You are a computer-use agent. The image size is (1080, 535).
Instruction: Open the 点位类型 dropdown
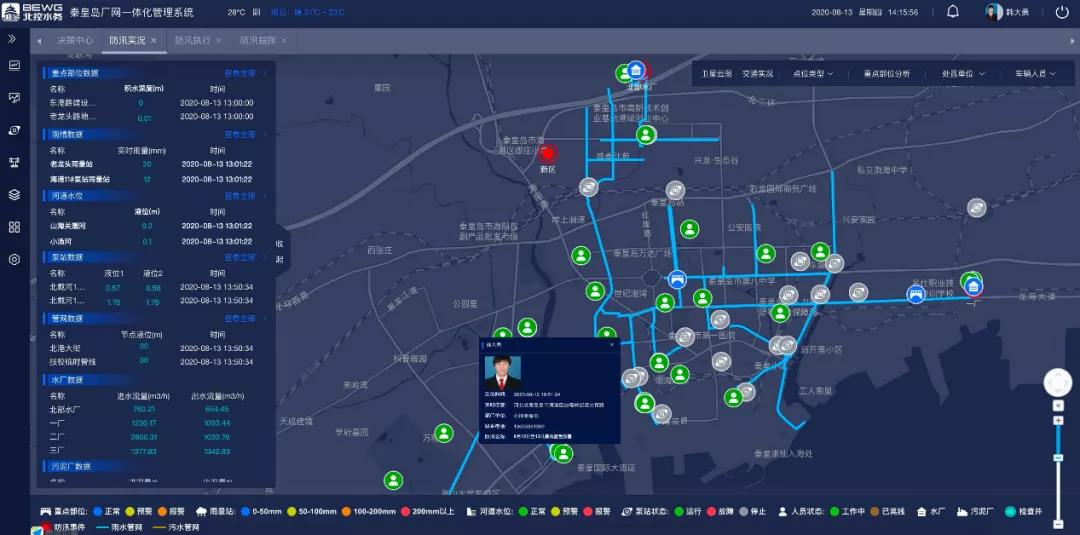tap(812, 74)
